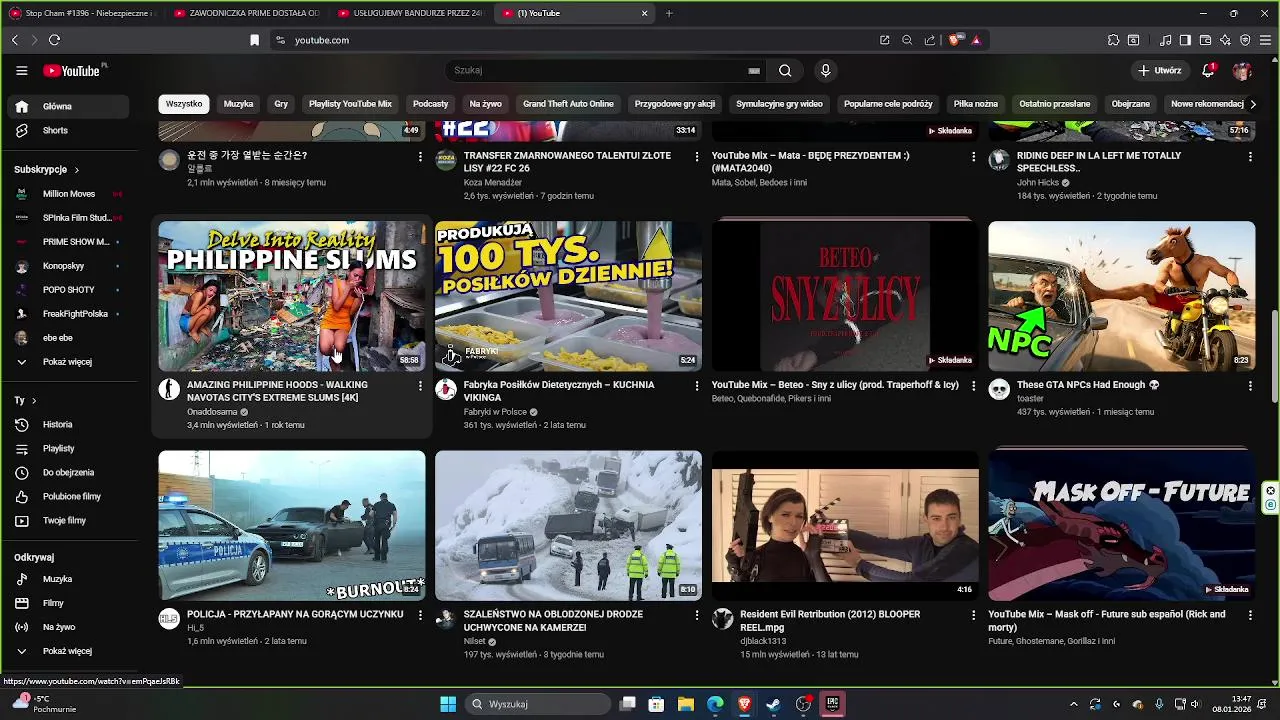Open Epic Games Launcher from taskbar
This screenshot has height=720, width=1280.
point(832,704)
